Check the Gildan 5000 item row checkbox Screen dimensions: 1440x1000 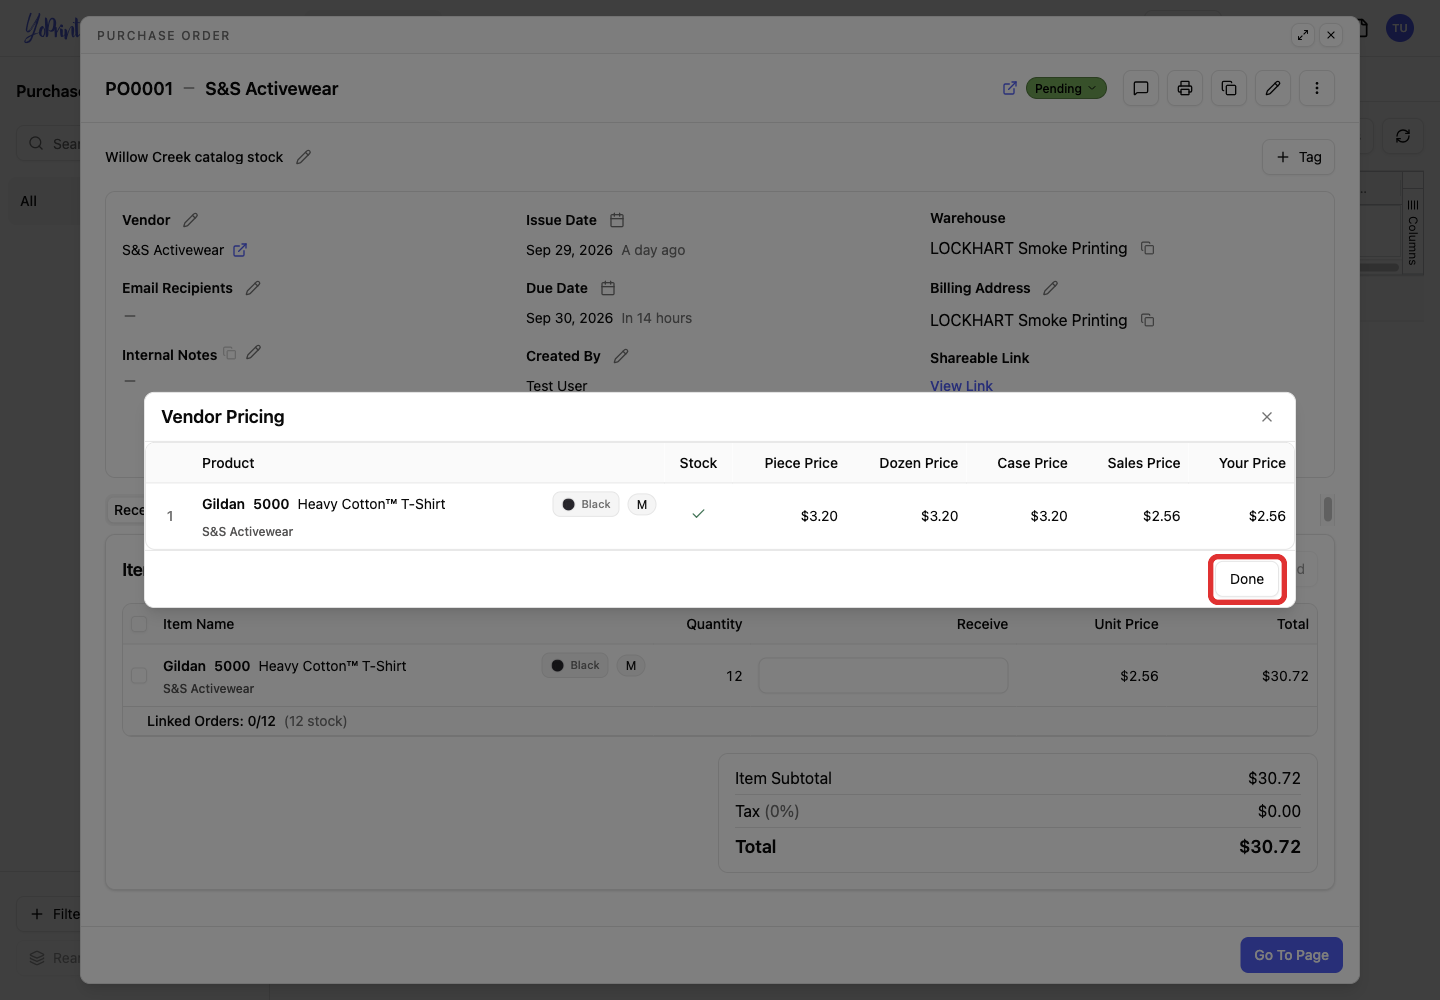139,675
